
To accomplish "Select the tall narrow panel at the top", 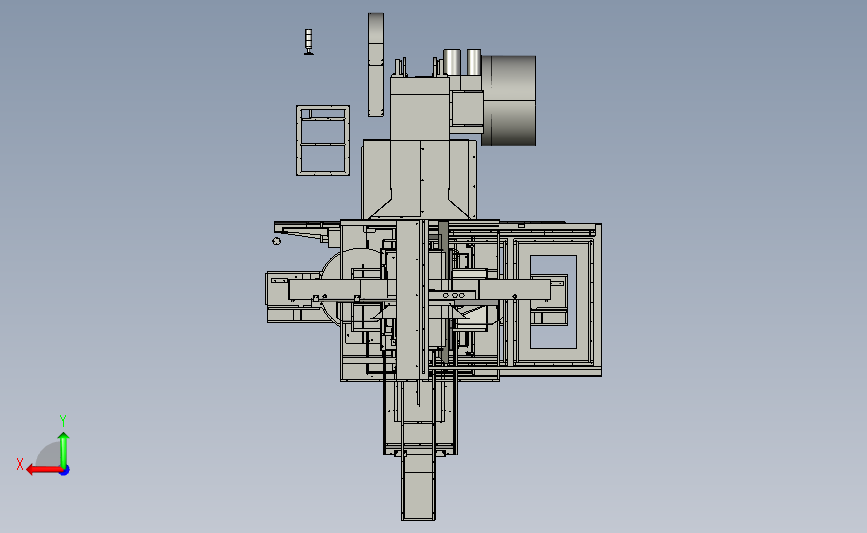I will click(376, 65).
